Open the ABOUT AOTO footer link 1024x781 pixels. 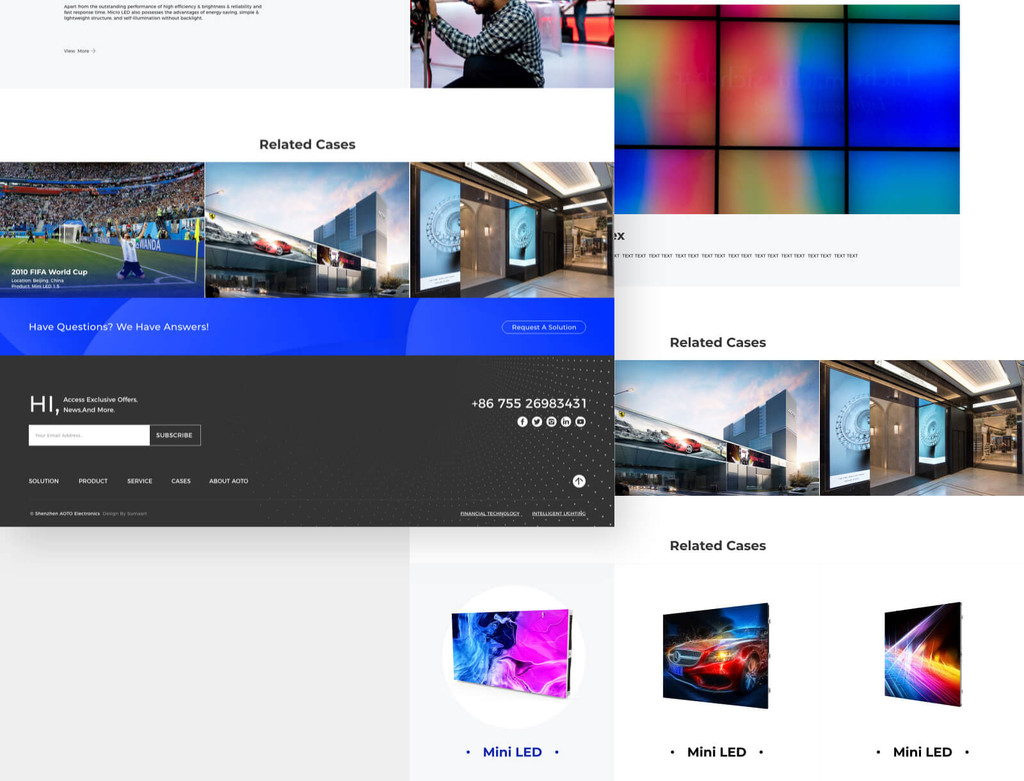(228, 481)
